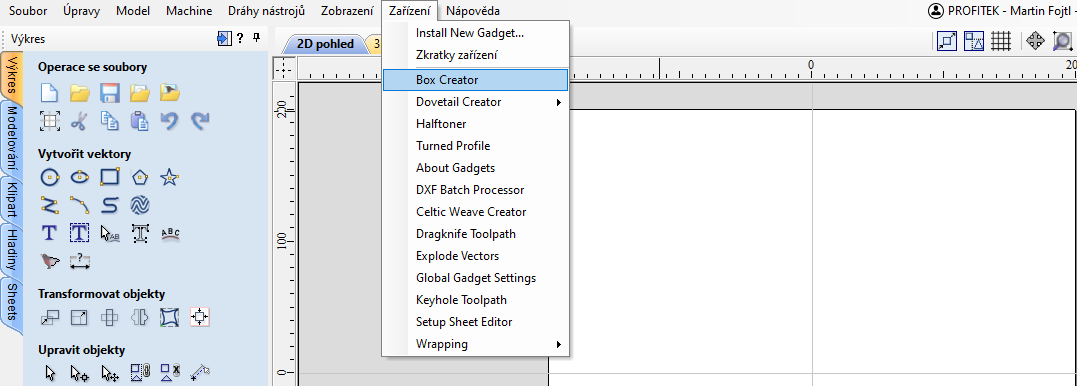Select the Draw Circle tool
This screenshot has width=1077, height=386.
[x=49, y=178]
